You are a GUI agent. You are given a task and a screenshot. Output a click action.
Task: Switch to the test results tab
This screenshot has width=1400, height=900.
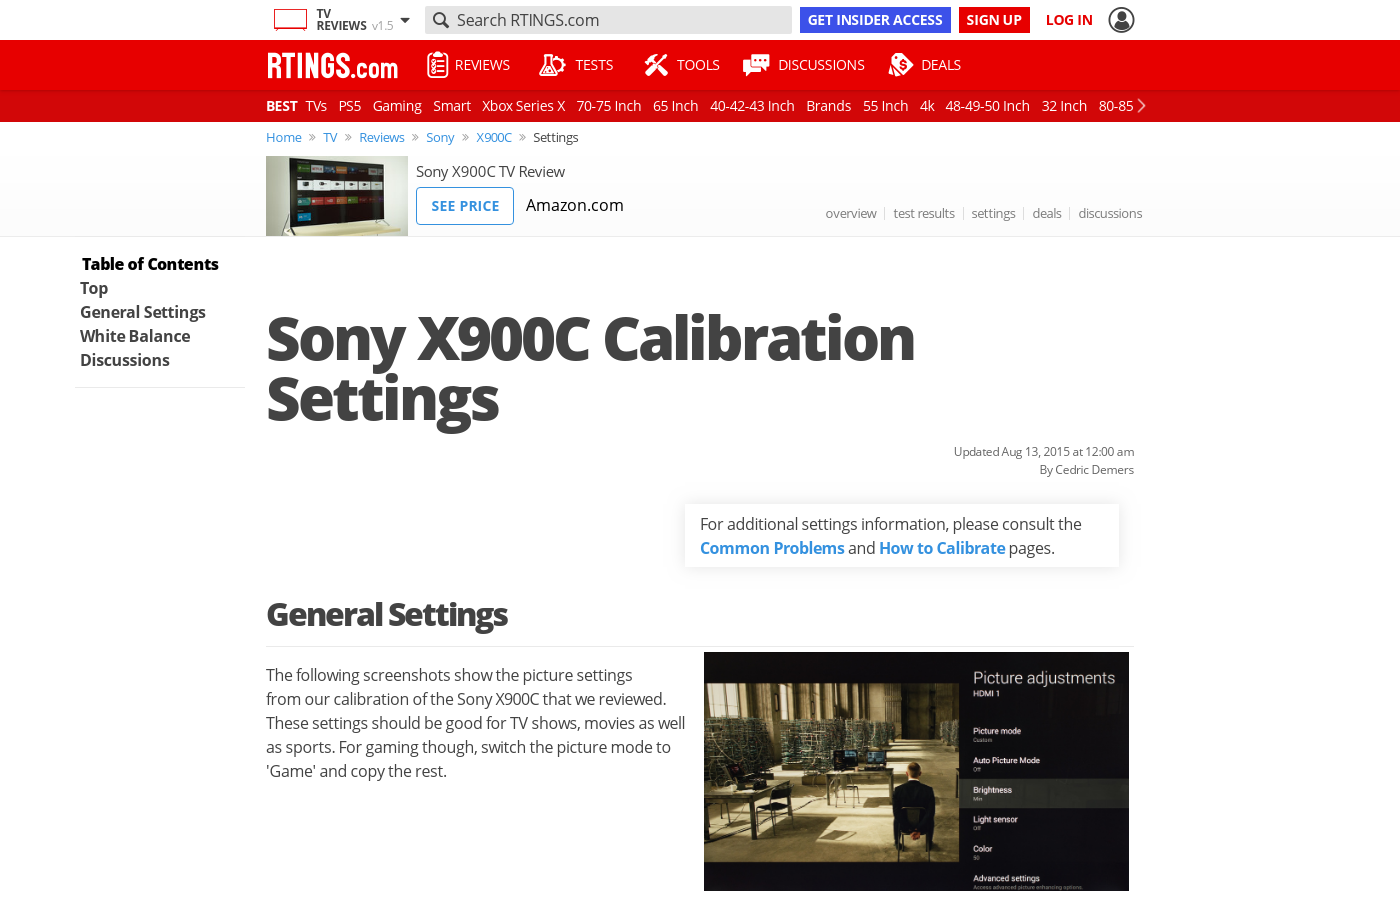click(924, 213)
